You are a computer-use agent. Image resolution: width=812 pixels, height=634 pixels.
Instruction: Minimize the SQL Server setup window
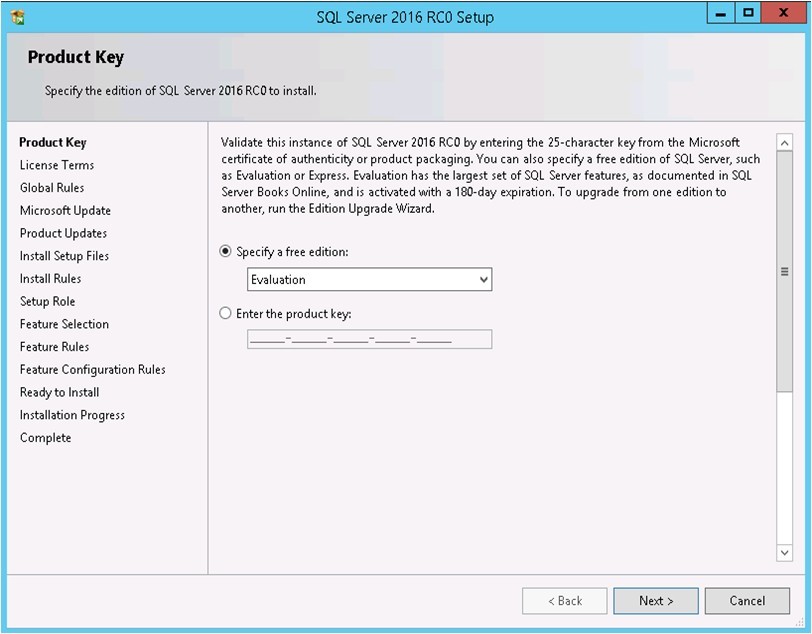coord(720,13)
